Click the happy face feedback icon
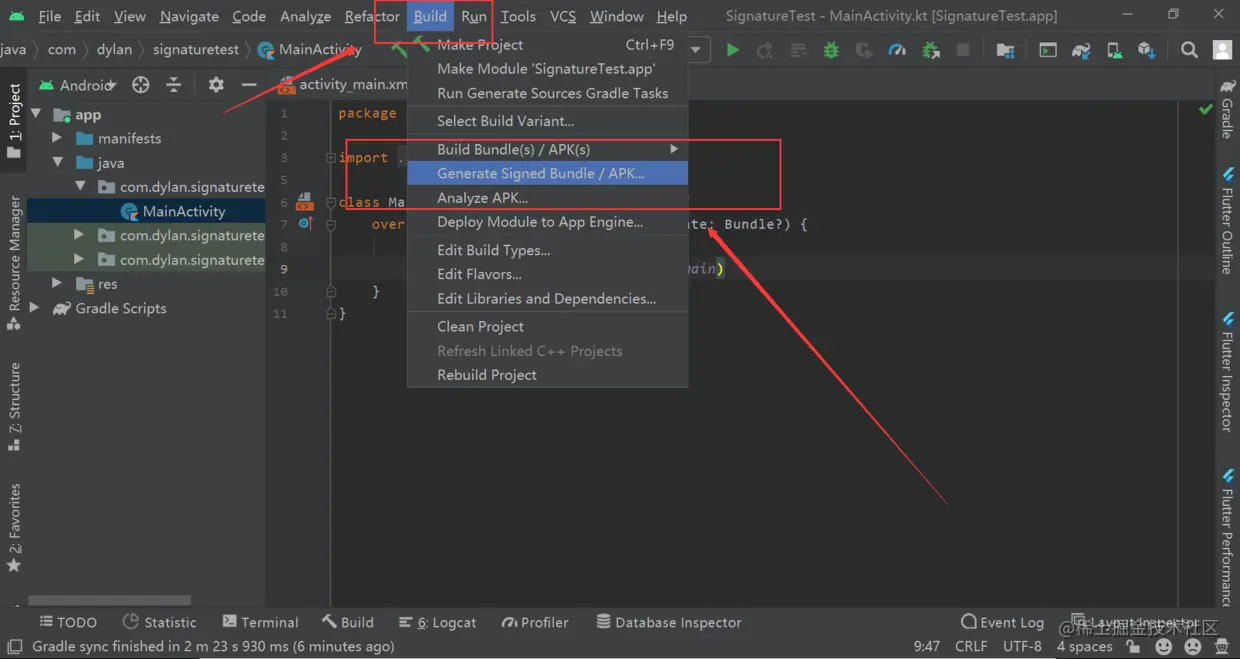 point(1163,647)
